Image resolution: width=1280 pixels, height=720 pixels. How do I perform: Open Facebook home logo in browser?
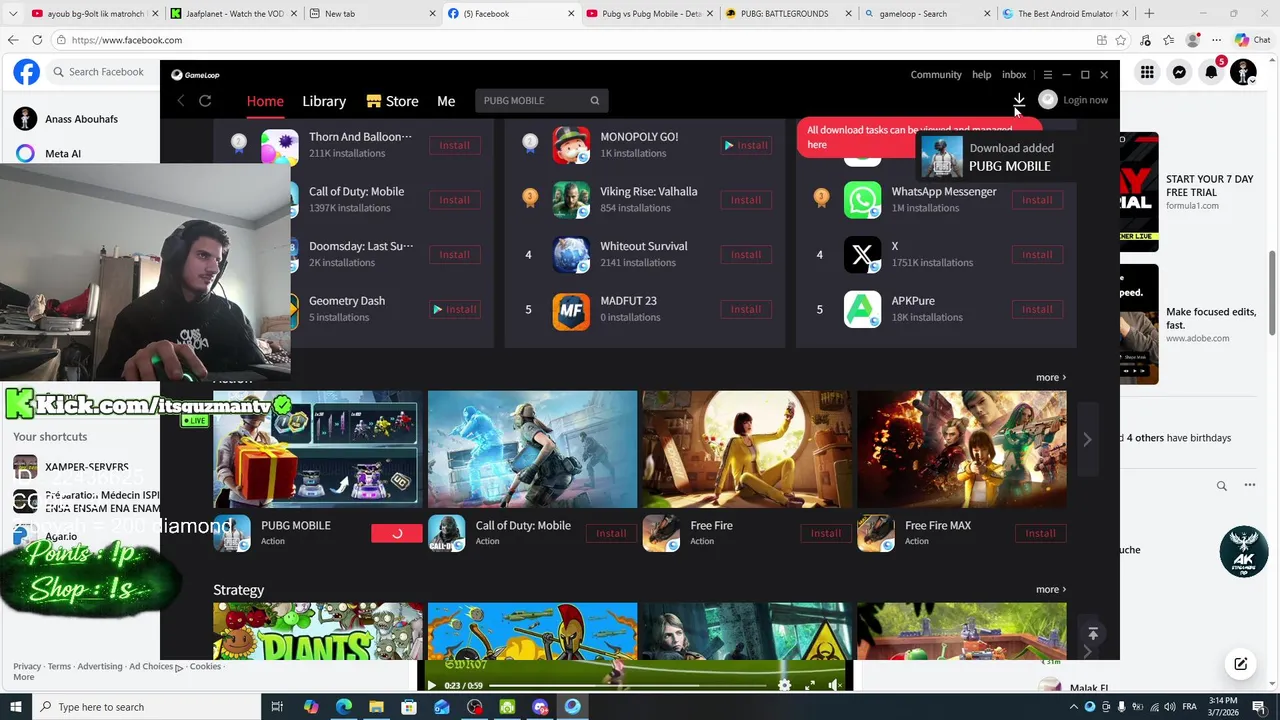[27, 72]
